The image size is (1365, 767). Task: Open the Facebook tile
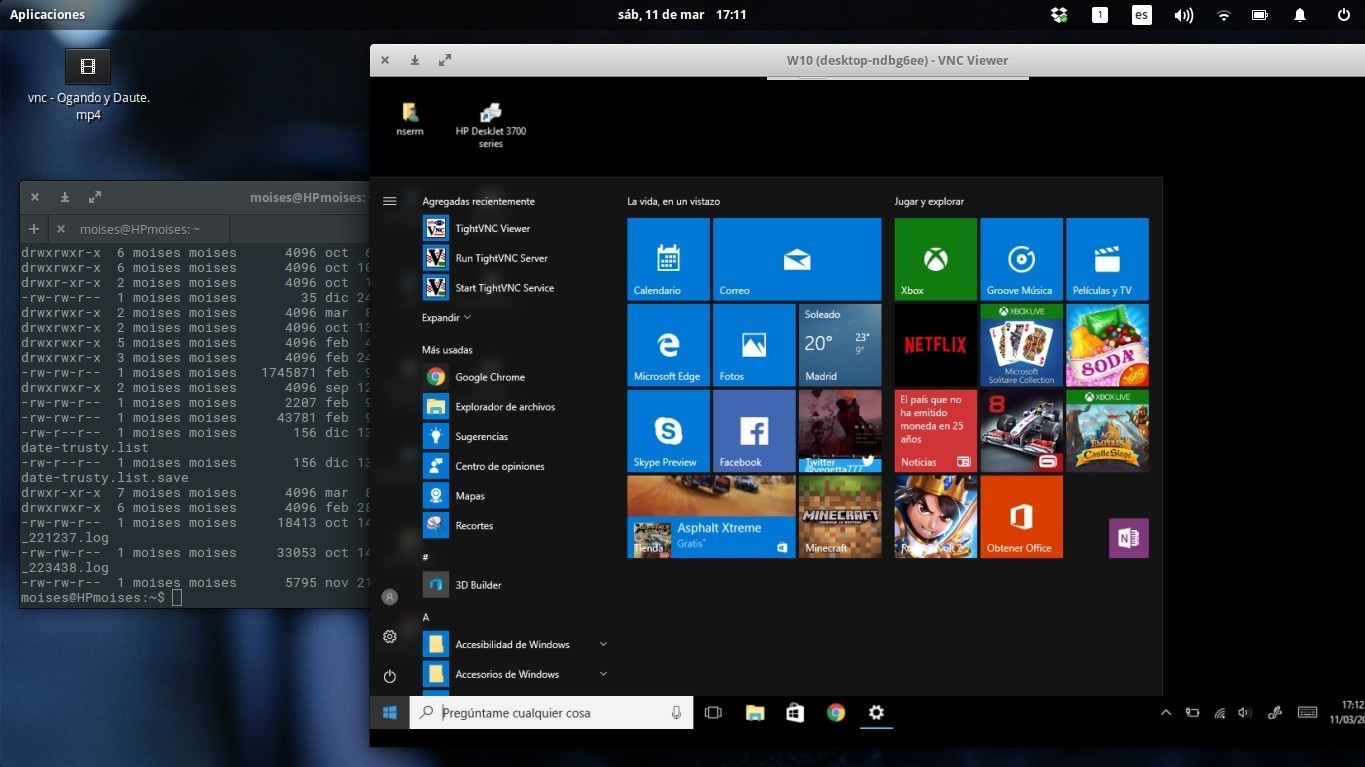[x=754, y=431]
